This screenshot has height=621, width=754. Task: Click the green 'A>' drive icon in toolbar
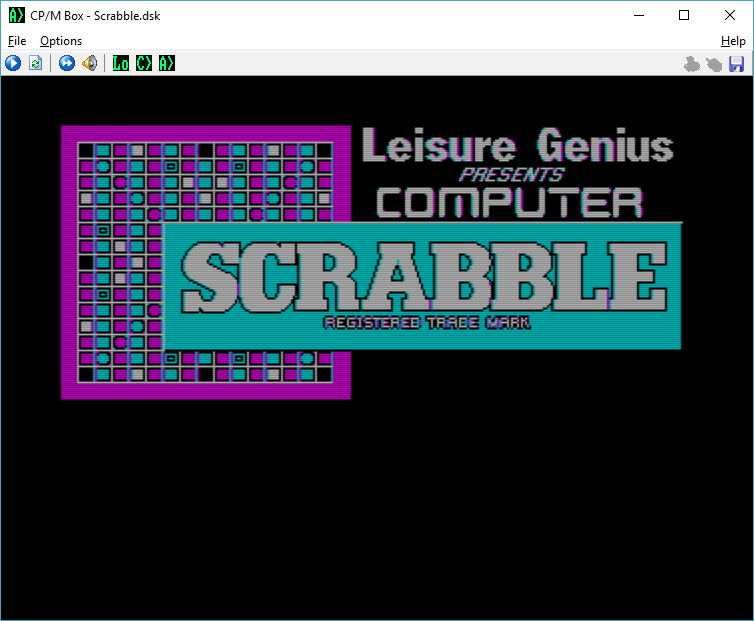click(167, 63)
